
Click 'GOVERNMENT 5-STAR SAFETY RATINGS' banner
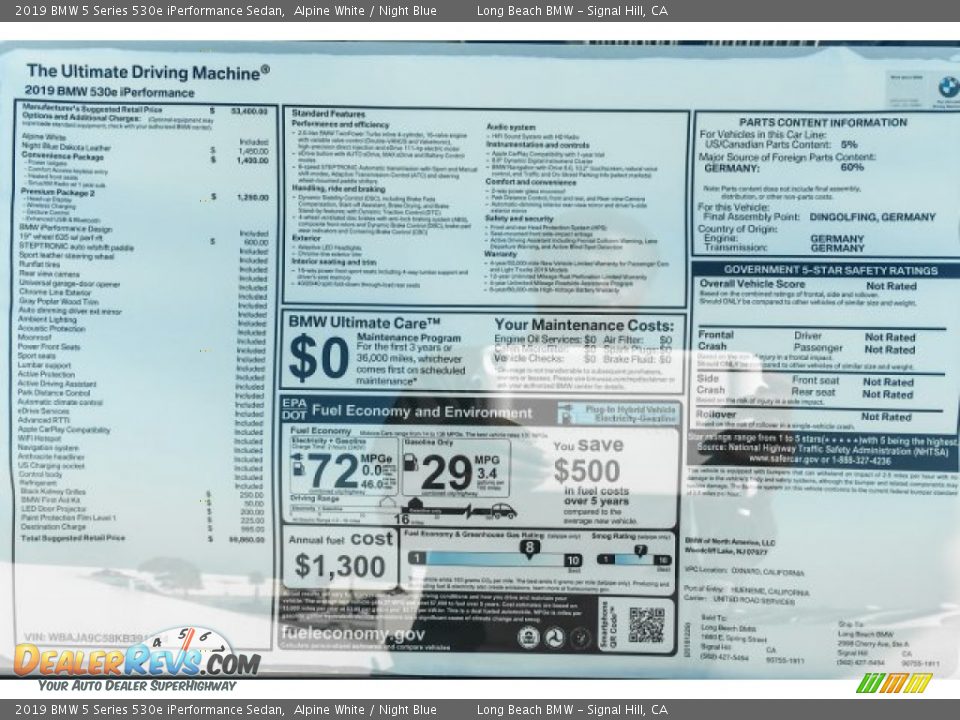coord(830,270)
